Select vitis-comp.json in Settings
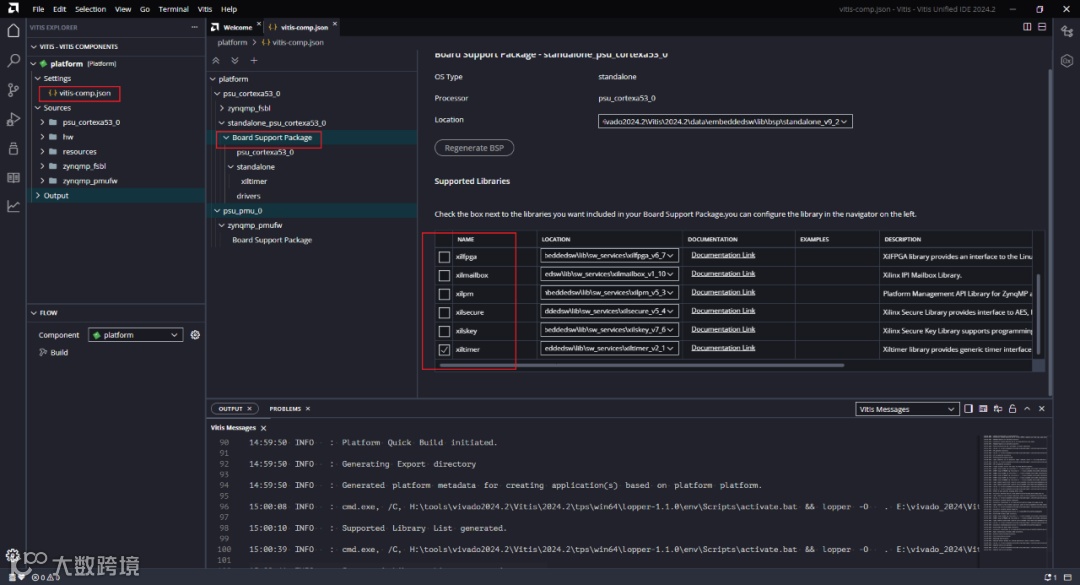The width and height of the screenshot is (1080, 585). pos(84,93)
